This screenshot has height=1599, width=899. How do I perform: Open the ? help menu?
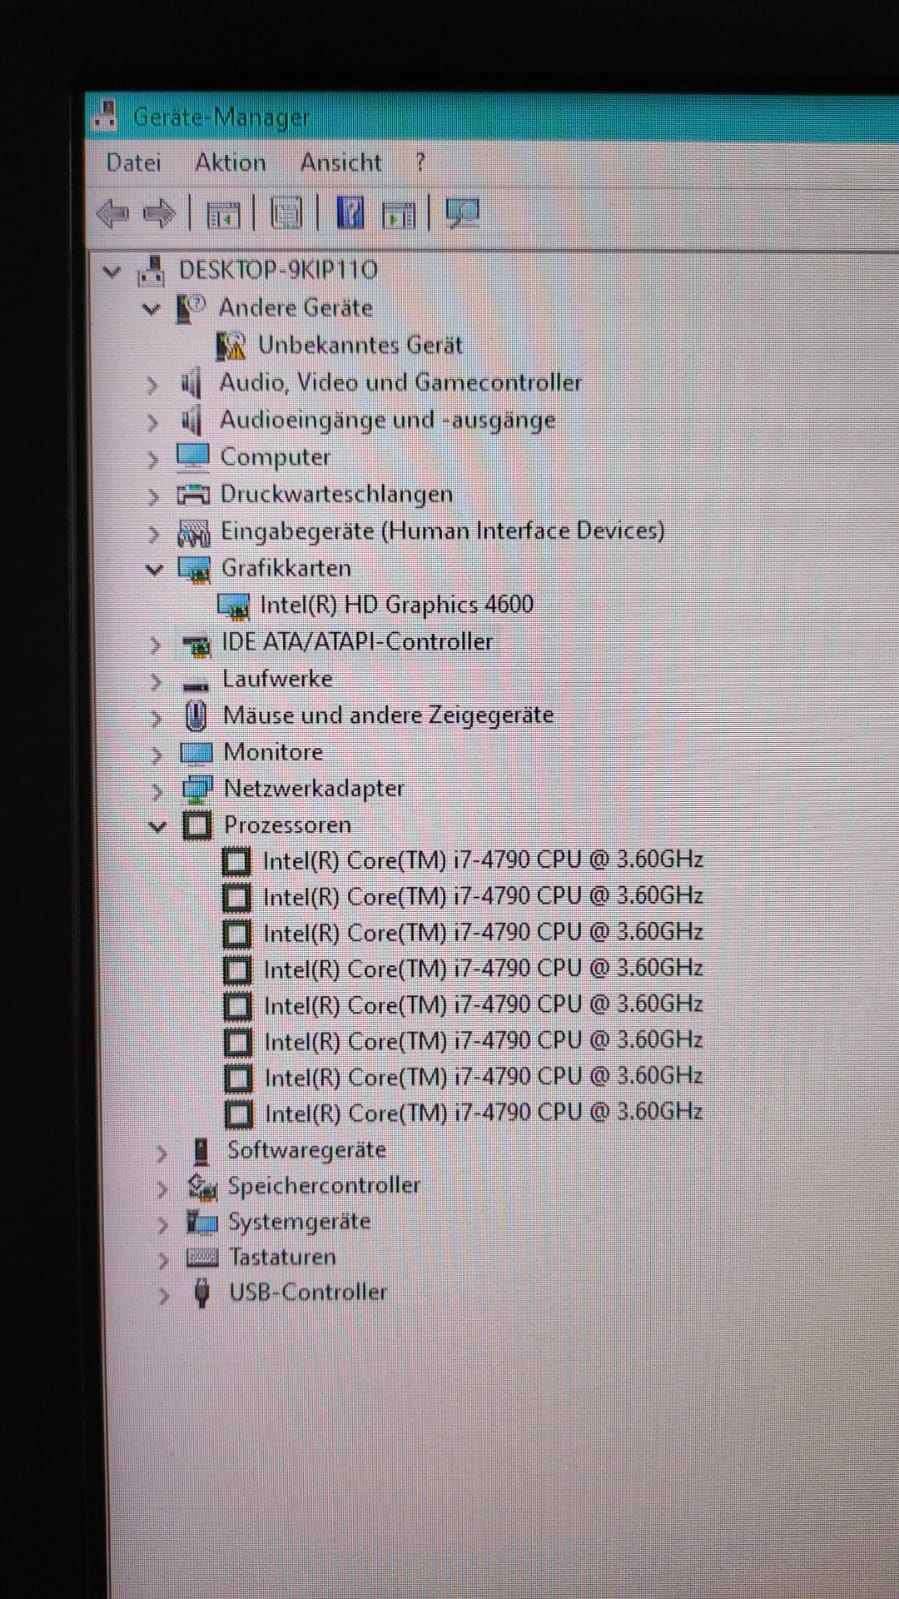(x=420, y=162)
